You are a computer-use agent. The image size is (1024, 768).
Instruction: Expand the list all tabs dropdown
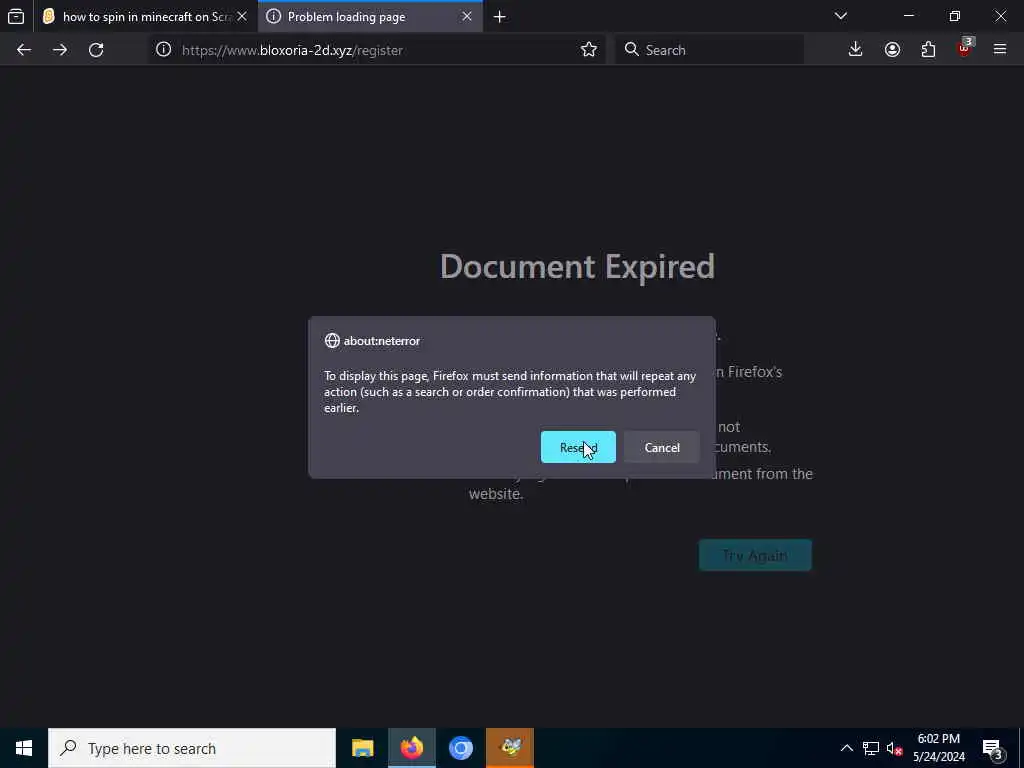tap(841, 16)
